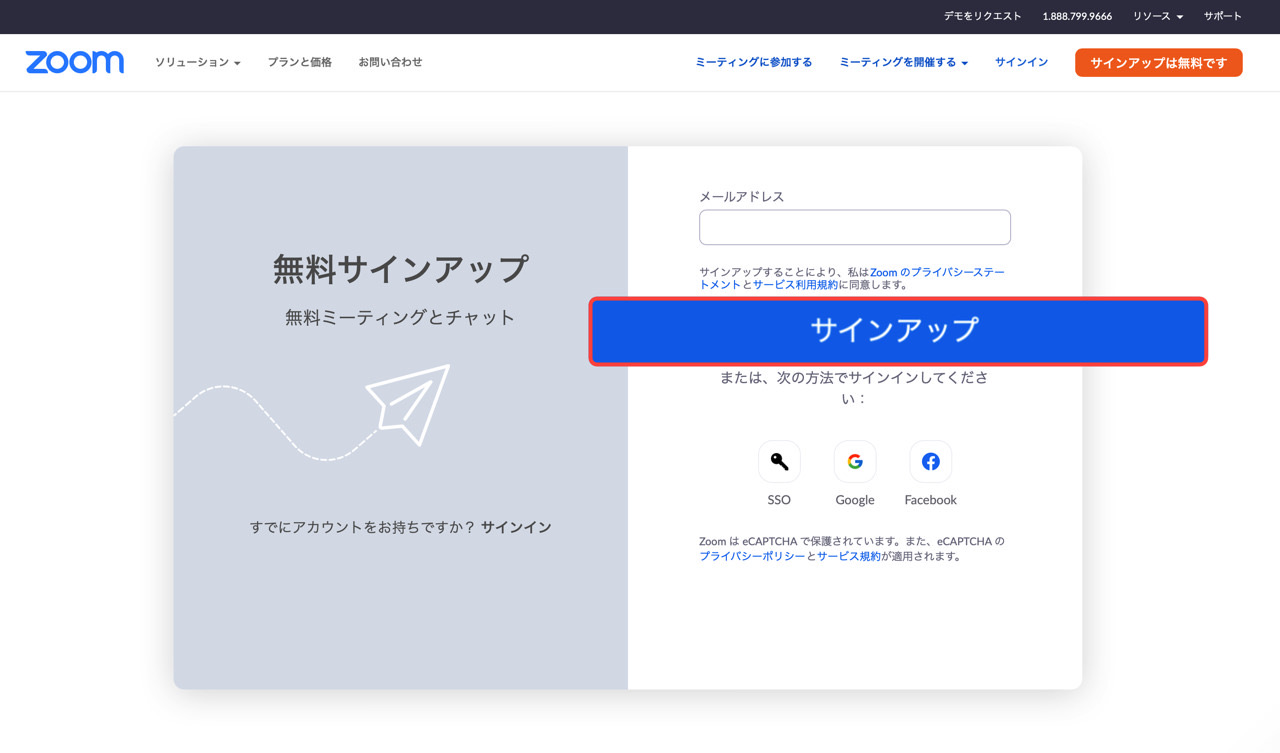Click the orange サインアップは無料です button
Viewport: 1280px width, 753px height.
[x=1158, y=62]
